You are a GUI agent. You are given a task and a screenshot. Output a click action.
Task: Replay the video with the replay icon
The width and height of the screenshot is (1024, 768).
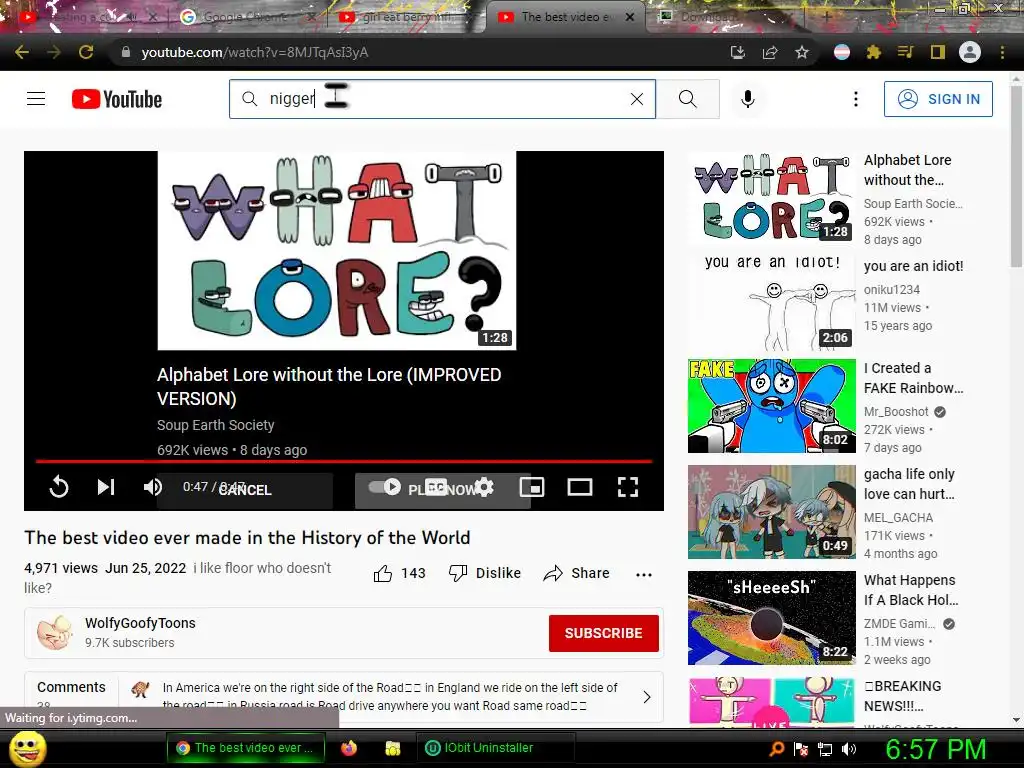(59, 487)
